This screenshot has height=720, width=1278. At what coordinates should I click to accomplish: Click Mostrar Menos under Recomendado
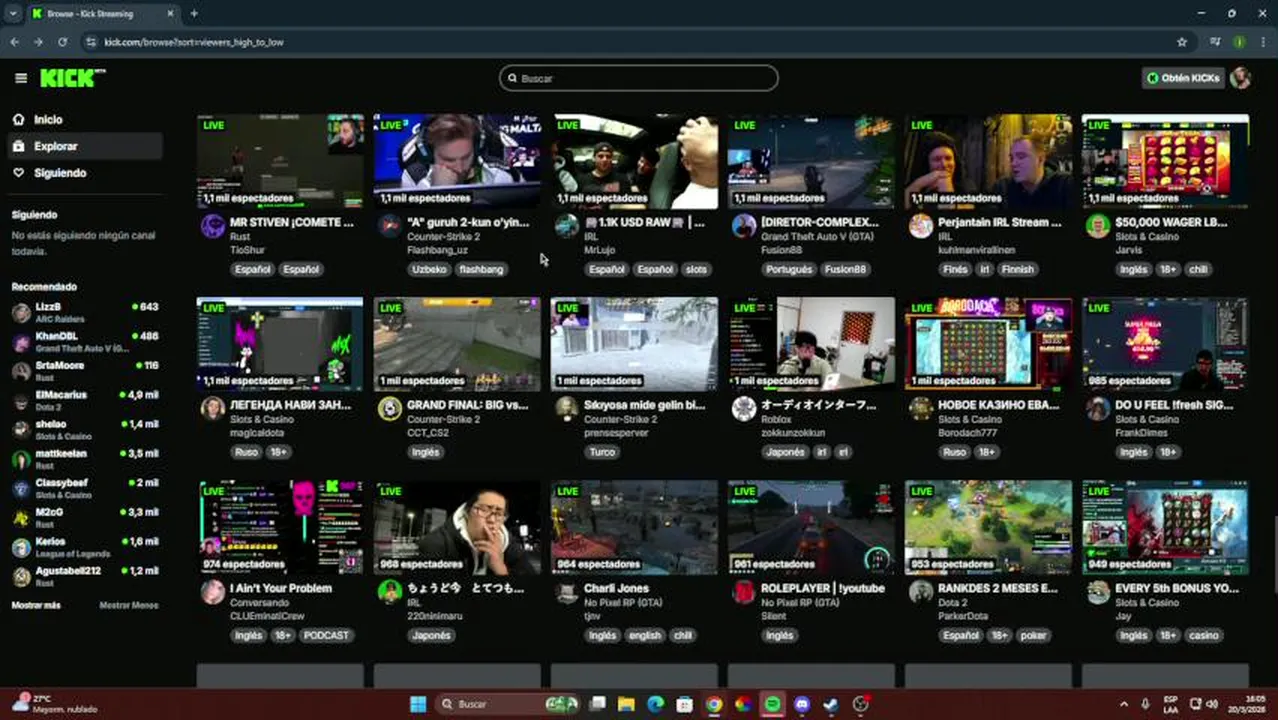[x=128, y=605]
